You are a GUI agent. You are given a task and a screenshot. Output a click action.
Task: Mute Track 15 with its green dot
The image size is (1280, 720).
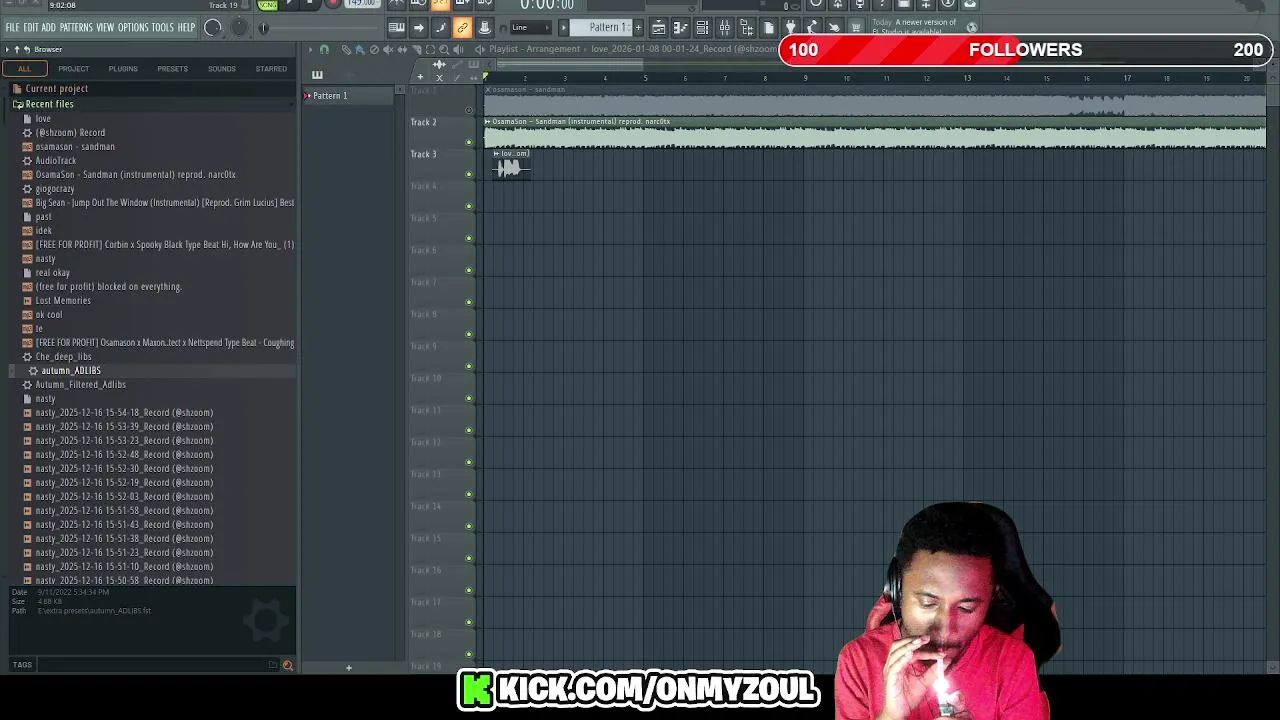point(469,558)
